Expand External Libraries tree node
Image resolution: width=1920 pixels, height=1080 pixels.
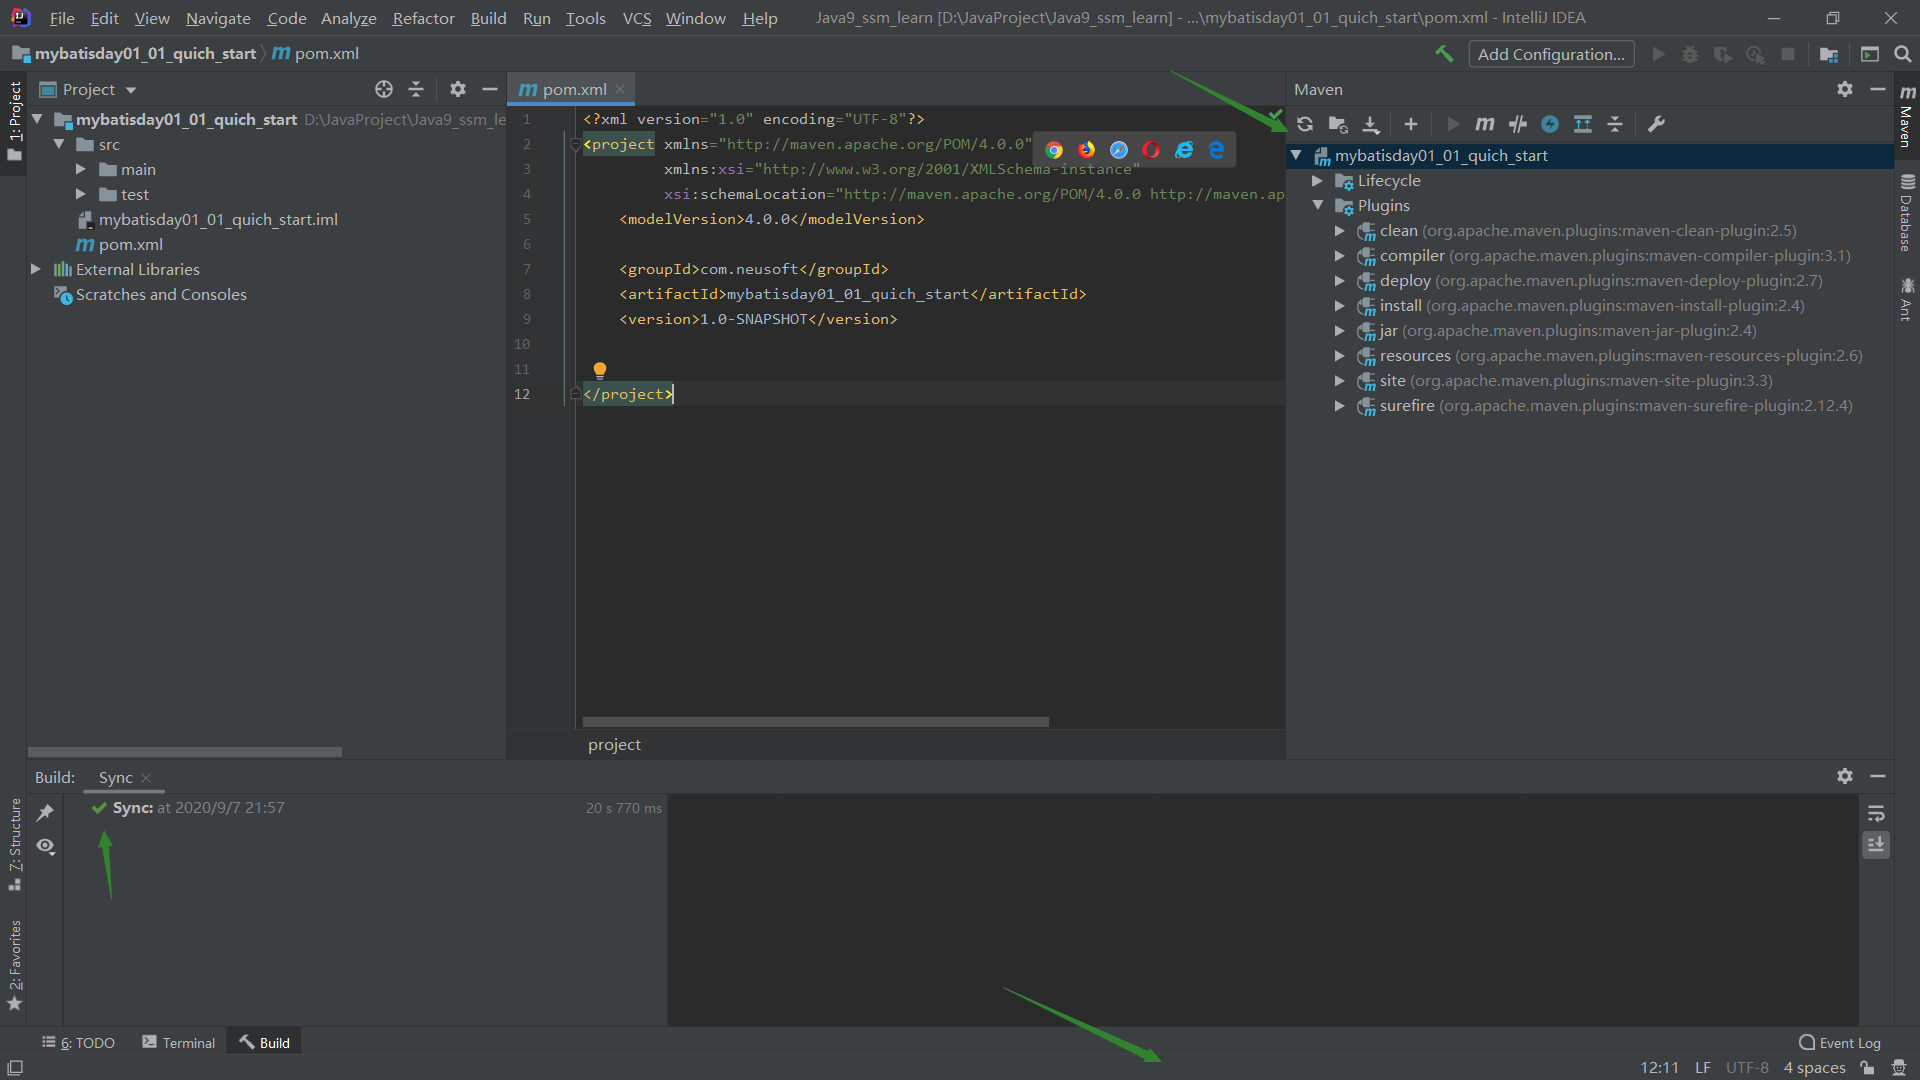pyautogui.click(x=36, y=269)
